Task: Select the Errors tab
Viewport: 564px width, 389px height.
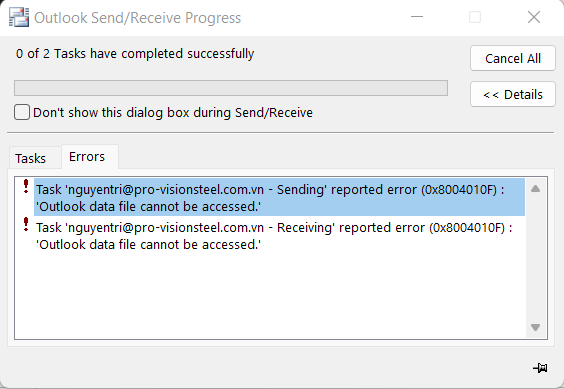Action: (87, 157)
